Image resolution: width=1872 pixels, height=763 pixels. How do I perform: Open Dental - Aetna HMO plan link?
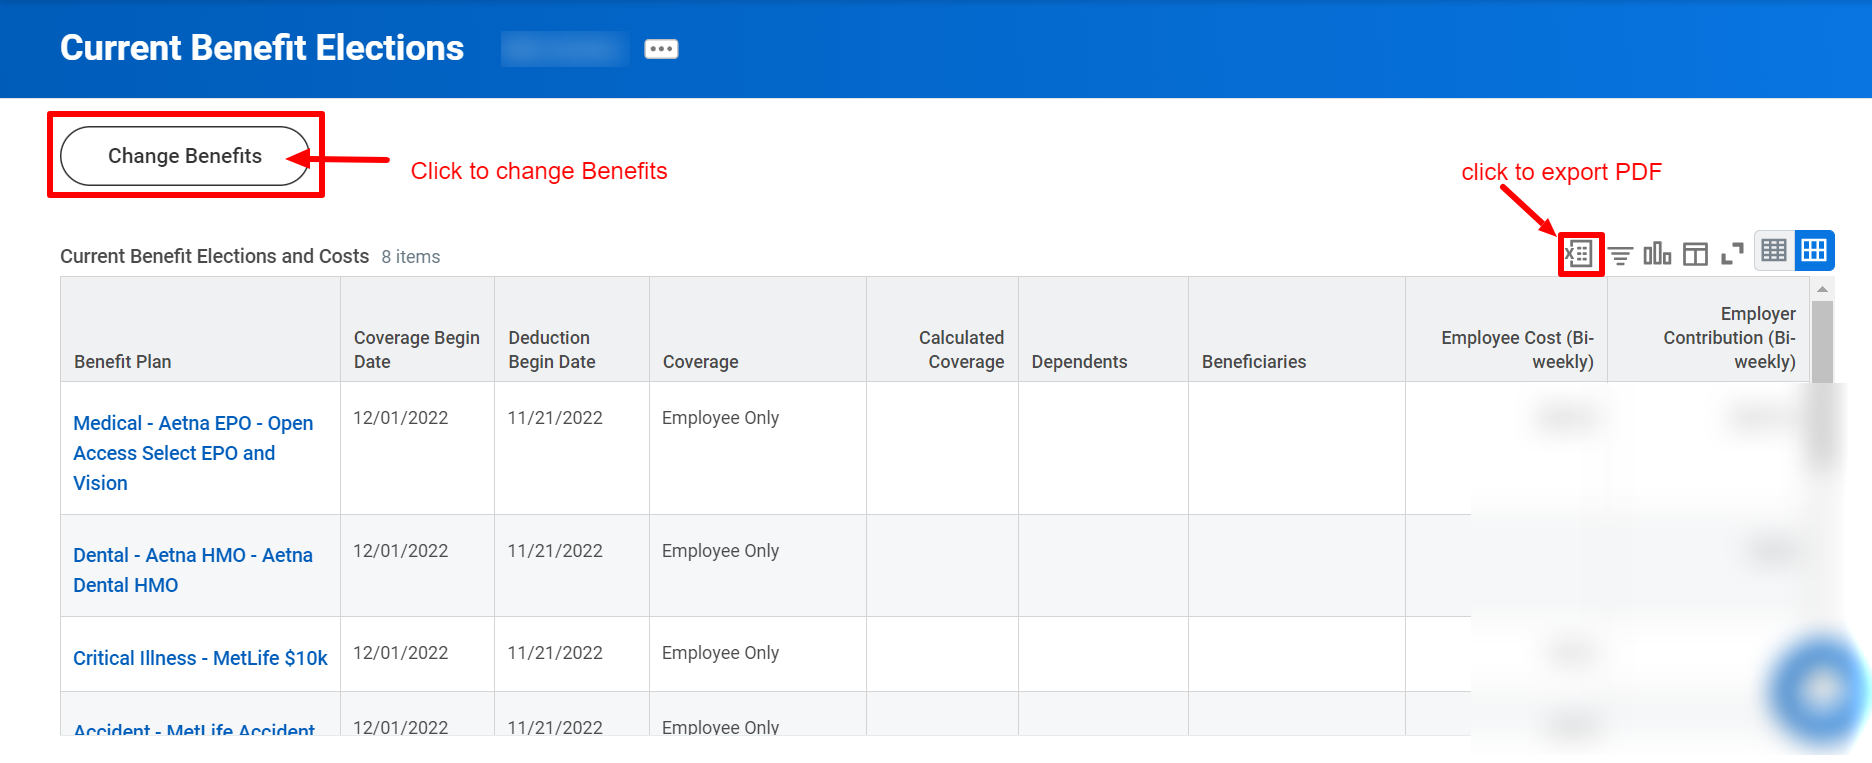click(x=193, y=570)
